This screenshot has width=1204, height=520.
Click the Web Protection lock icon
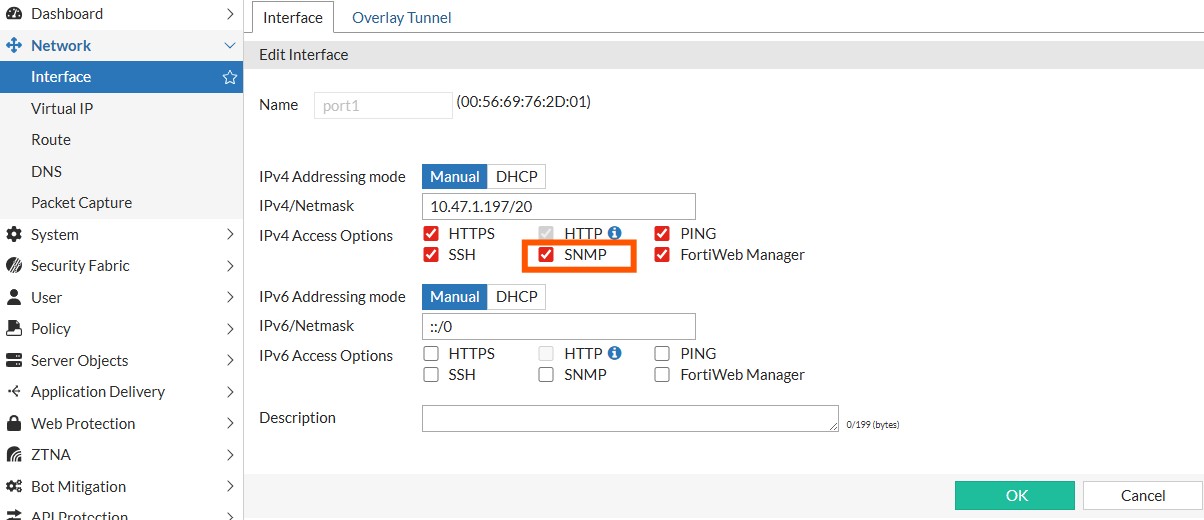tap(14, 424)
